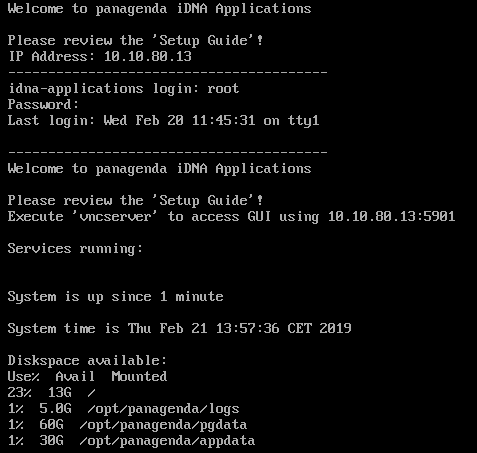Click the first Welcome to panagenda iDNA heading
The height and width of the screenshot is (453, 477).
[x=159, y=9]
